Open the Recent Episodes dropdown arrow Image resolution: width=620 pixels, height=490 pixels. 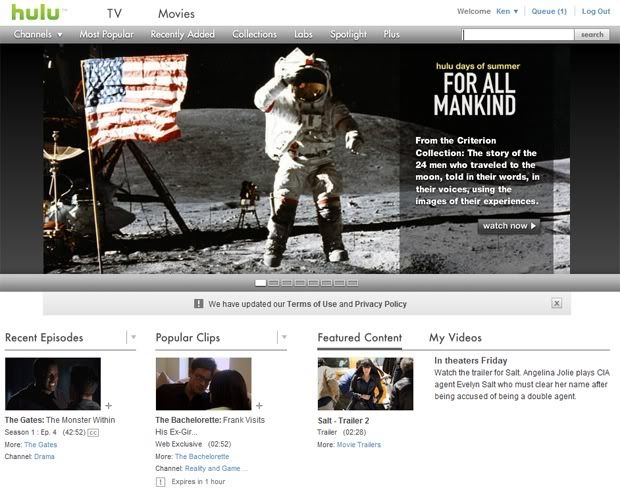click(133, 337)
